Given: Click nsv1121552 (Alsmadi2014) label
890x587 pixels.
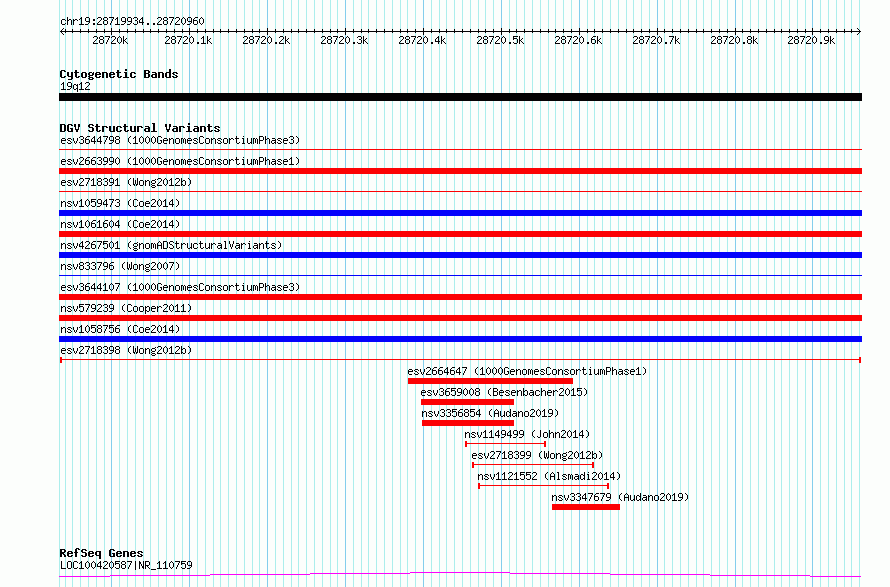Looking at the screenshot, I should click(549, 476).
